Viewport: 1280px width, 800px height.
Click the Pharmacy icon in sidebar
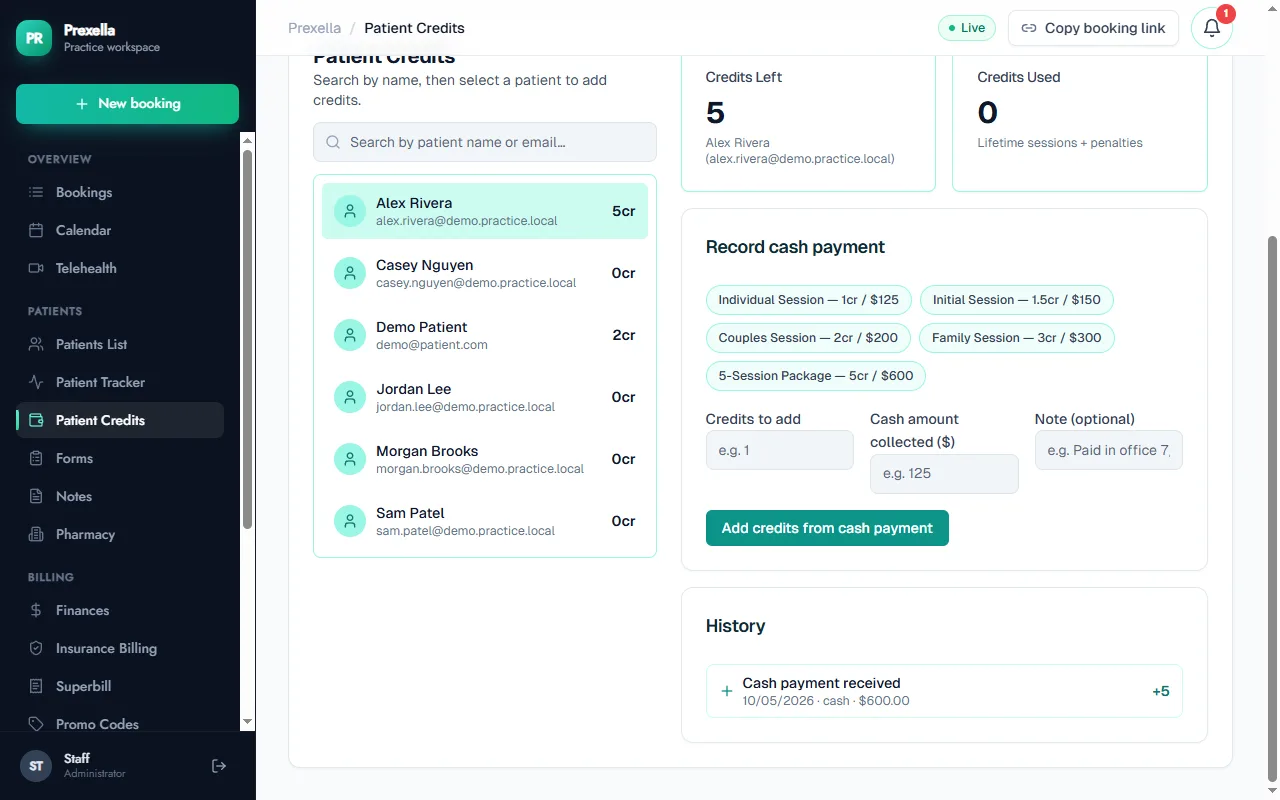coord(36,534)
